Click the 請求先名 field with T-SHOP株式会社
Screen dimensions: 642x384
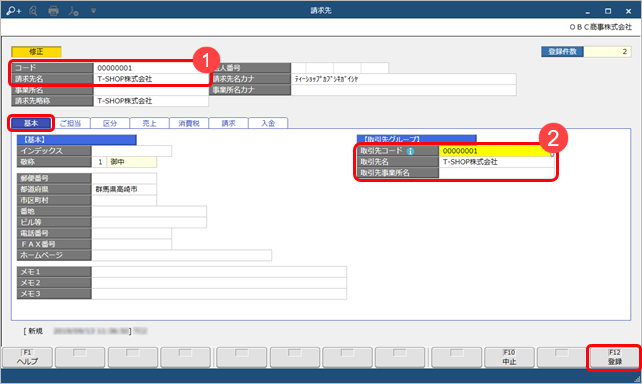click(x=151, y=79)
